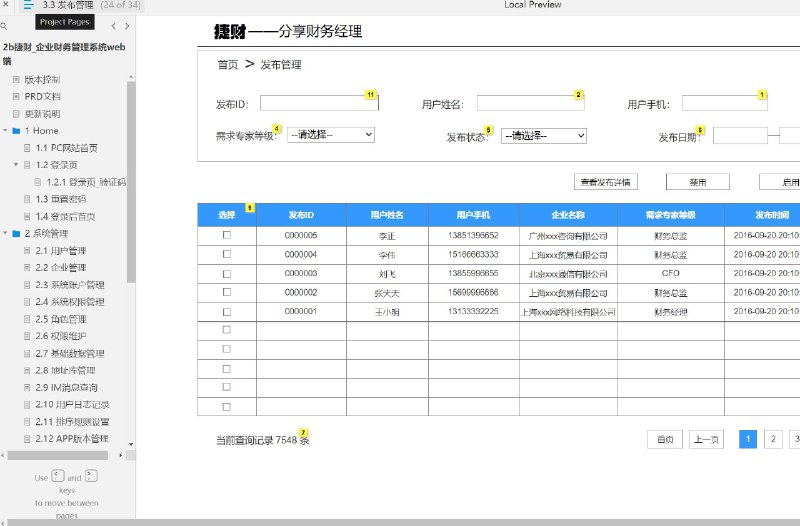Click phone number 13133332225 cell
Image resolution: width=800 pixels, height=526 pixels.
point(473,311)
